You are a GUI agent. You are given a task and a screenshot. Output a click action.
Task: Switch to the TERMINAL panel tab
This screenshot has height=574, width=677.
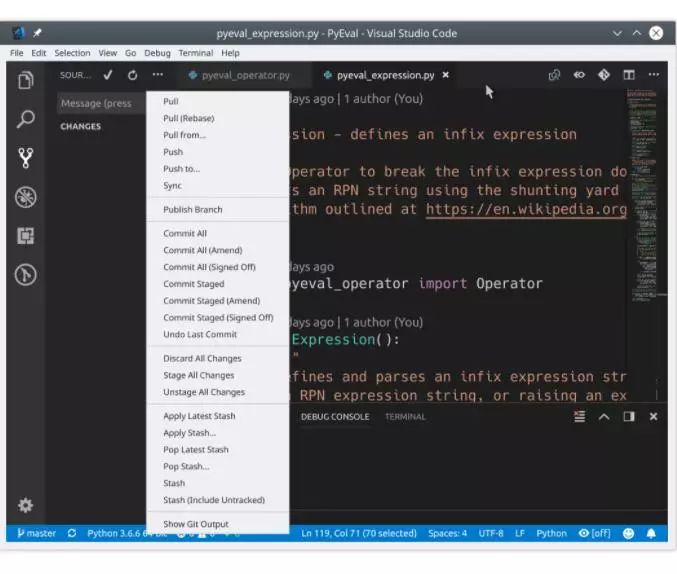click(405, 417)
